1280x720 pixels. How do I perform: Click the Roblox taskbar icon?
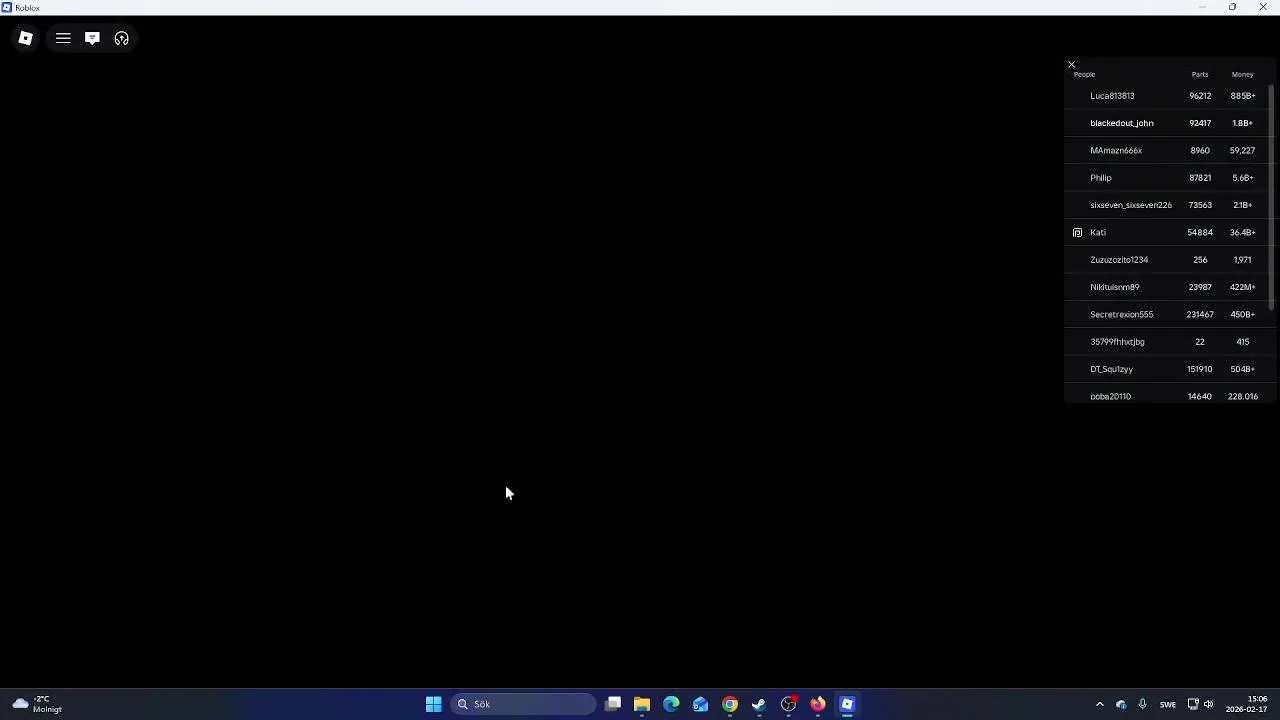(847, 704)
